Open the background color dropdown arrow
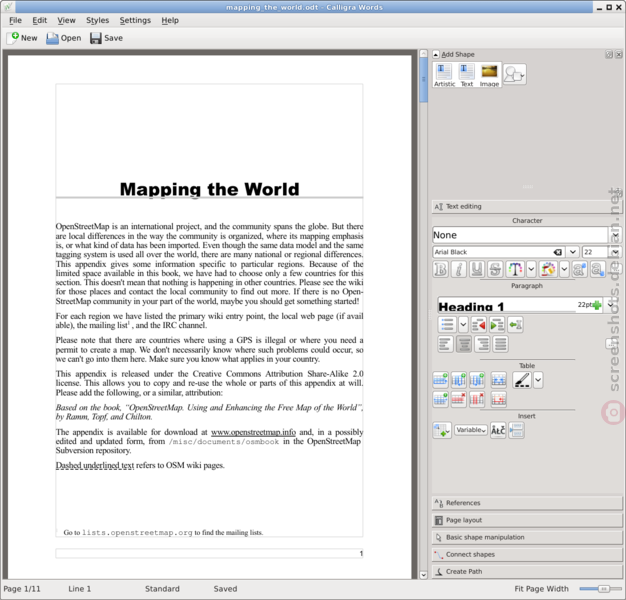 [564, 269]
